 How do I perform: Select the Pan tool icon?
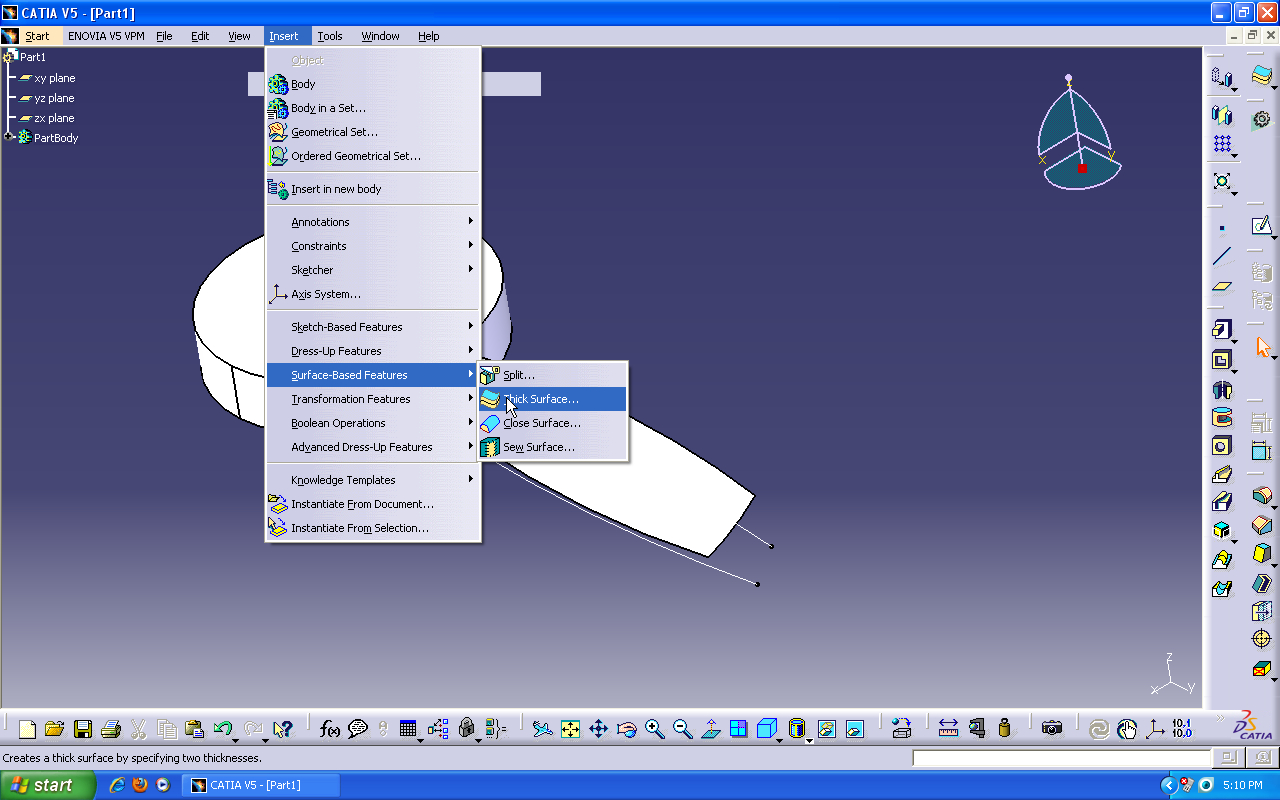598,729
